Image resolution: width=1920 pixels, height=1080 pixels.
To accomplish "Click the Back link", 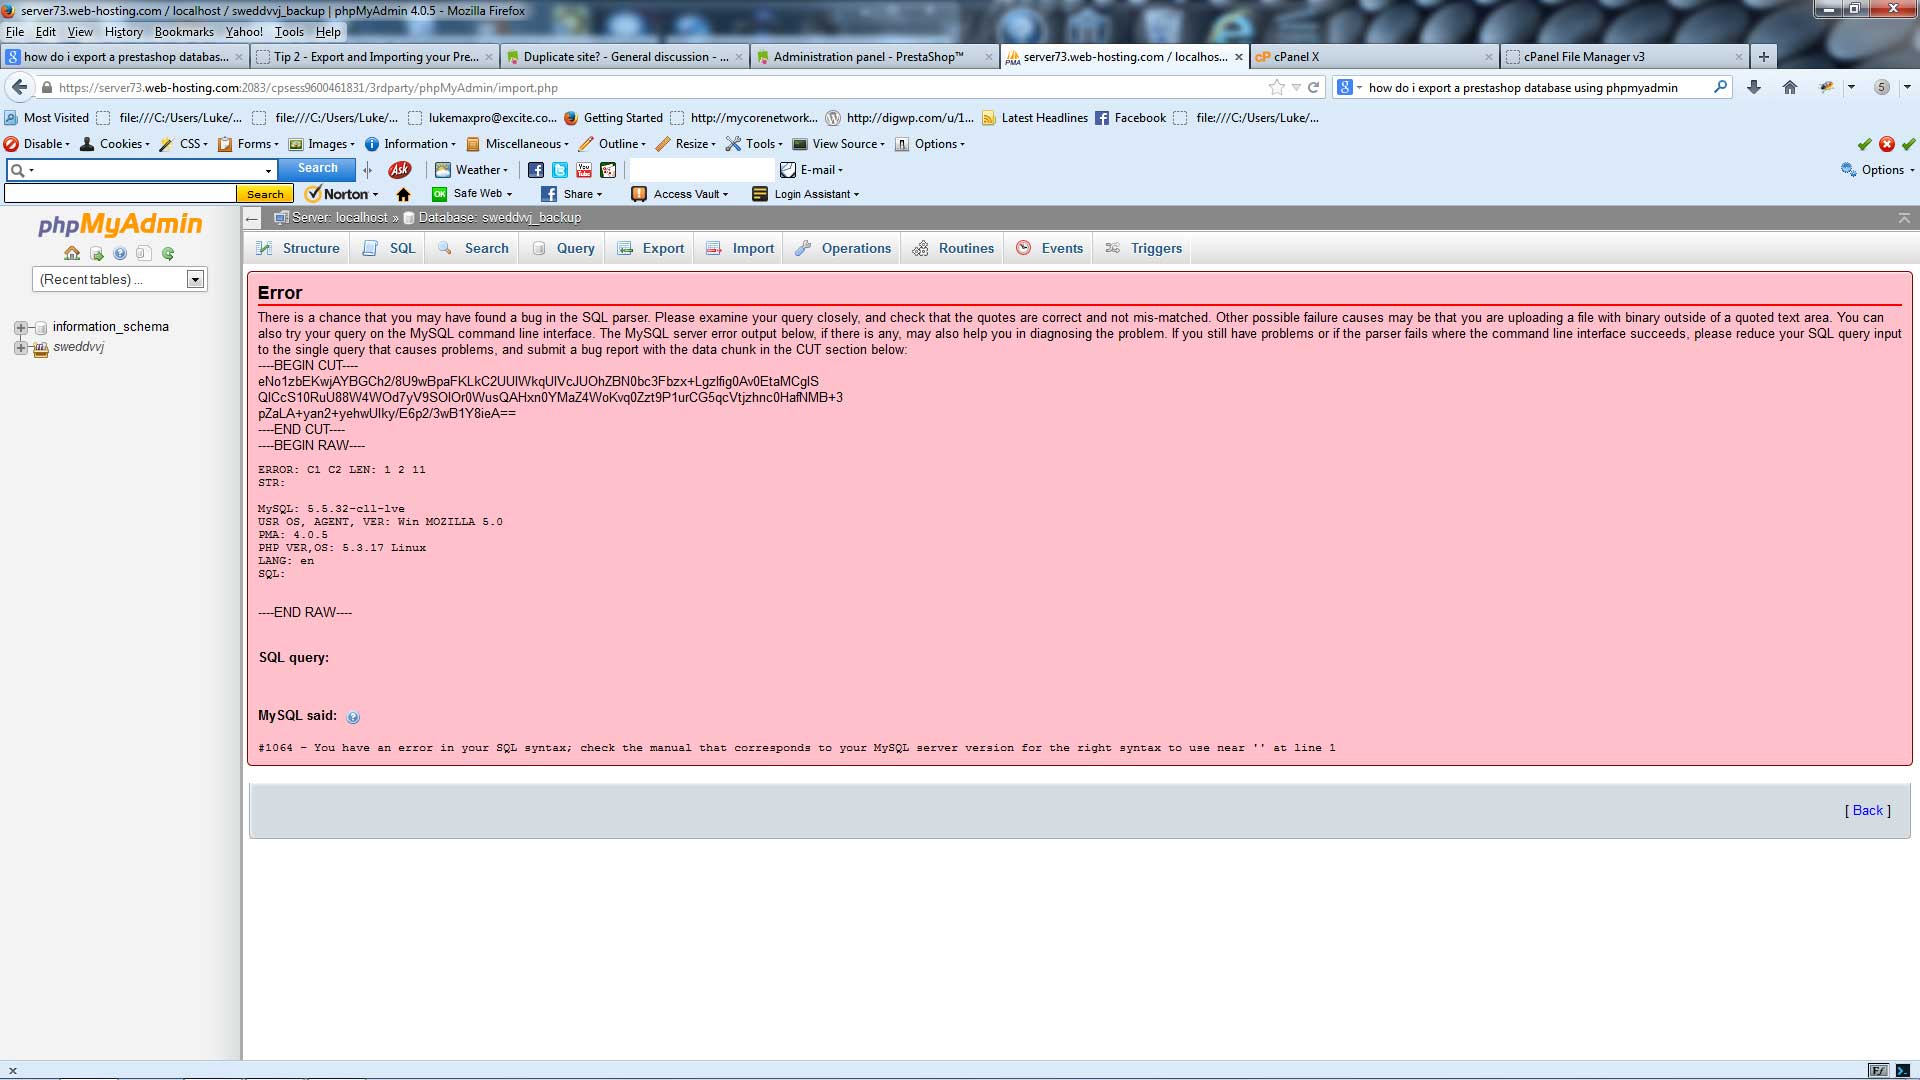I will point(1866,811).
